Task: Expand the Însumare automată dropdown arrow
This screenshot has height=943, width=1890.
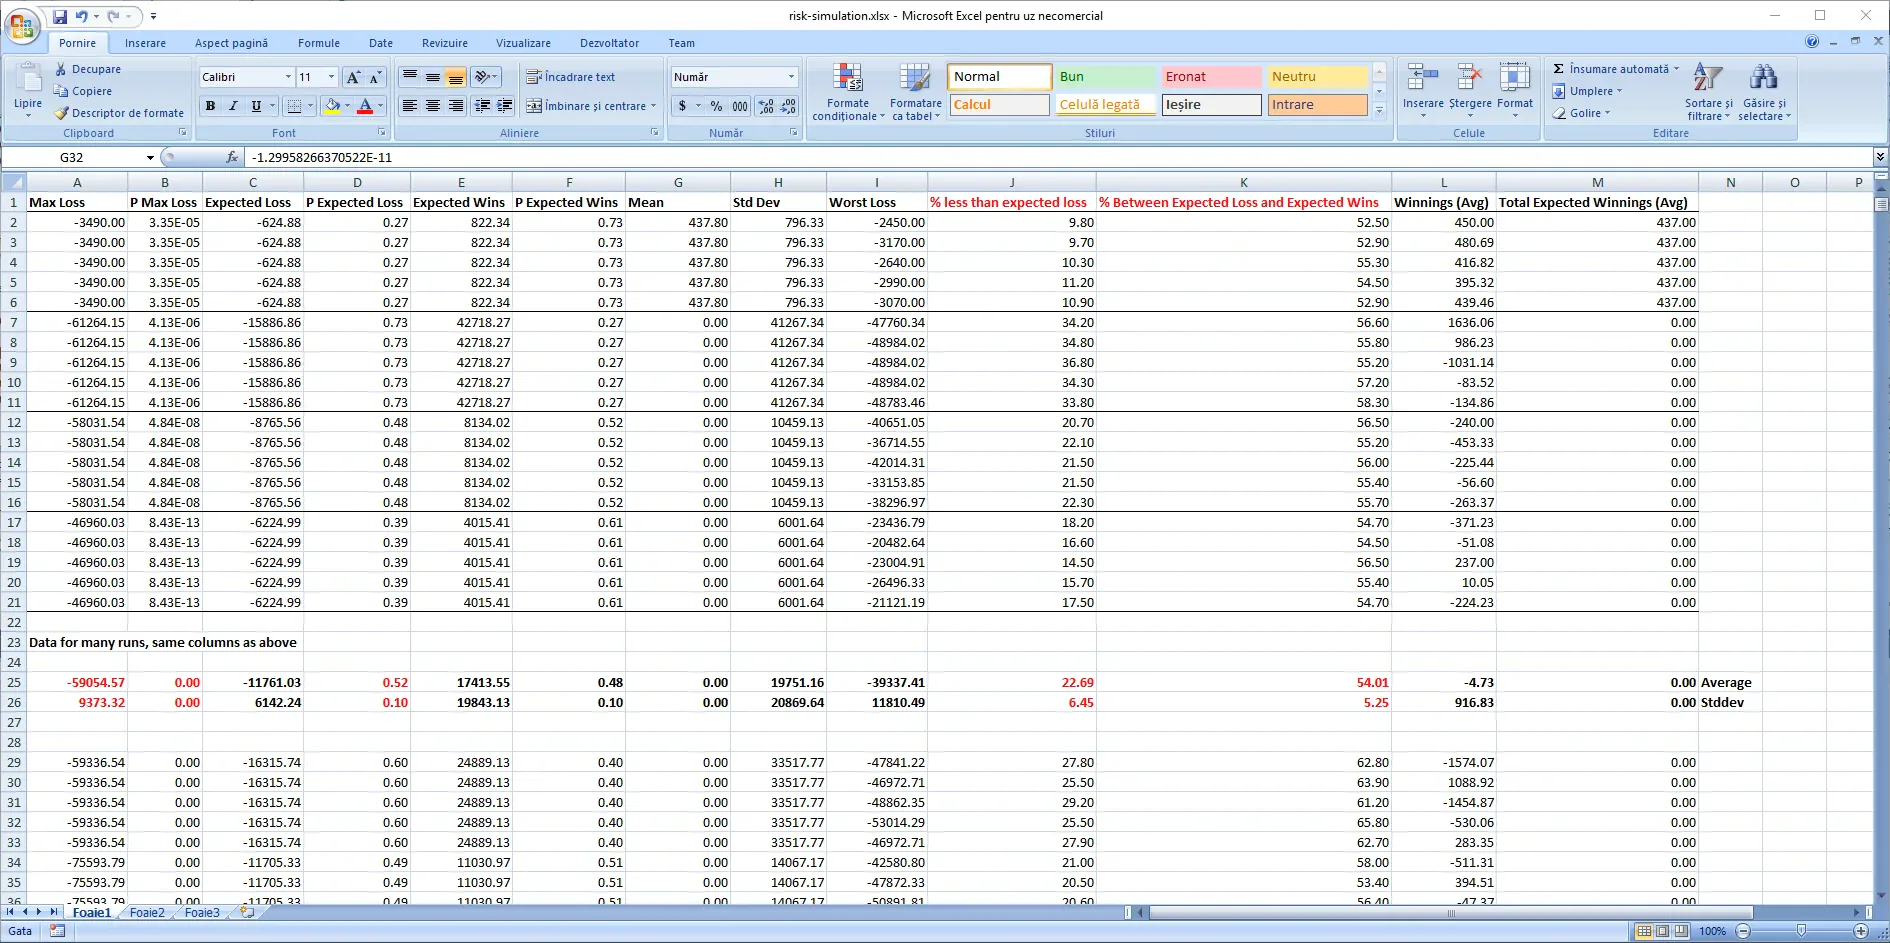Action: point(1676,69)
